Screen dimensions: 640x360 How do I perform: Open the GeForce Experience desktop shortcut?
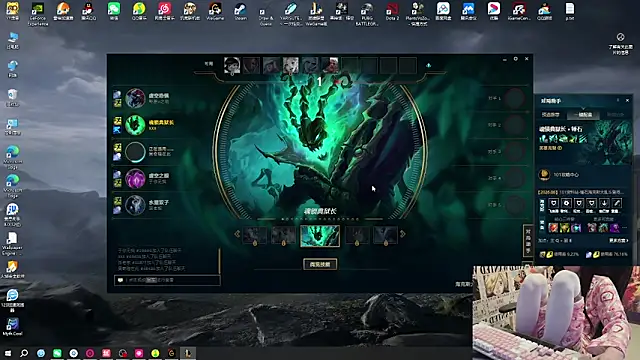(x=38, y=13)
